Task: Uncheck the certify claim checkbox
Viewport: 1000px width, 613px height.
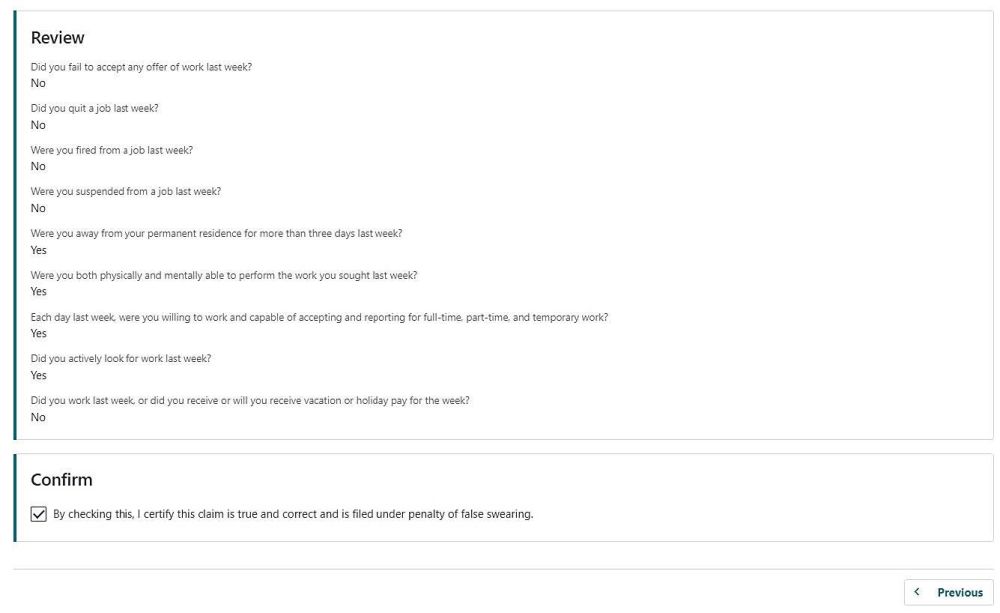Action: tap(39, 514)
